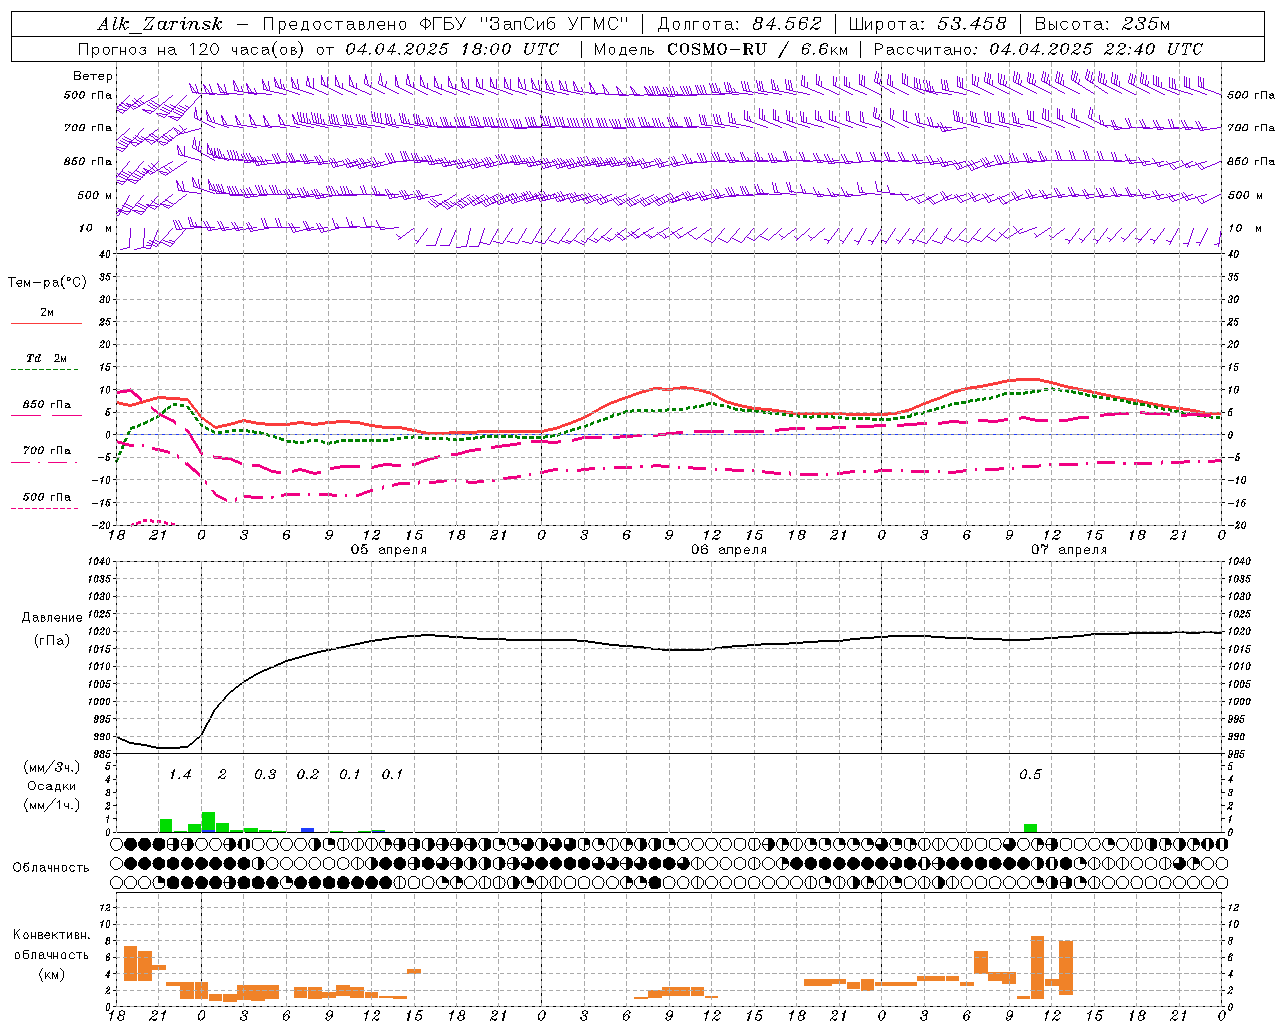Click the Td 2м dew point legend entry
The height and width of the screenshot is (1024, 1280).
point(46,358)
